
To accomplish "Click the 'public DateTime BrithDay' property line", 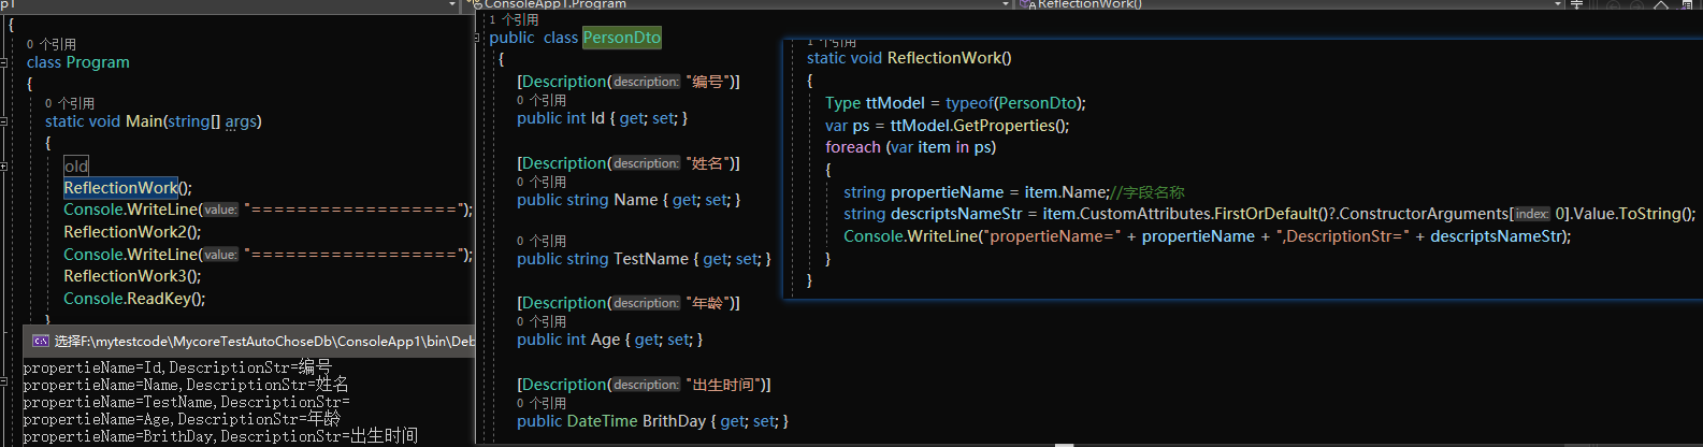I will tap(653, 422).
